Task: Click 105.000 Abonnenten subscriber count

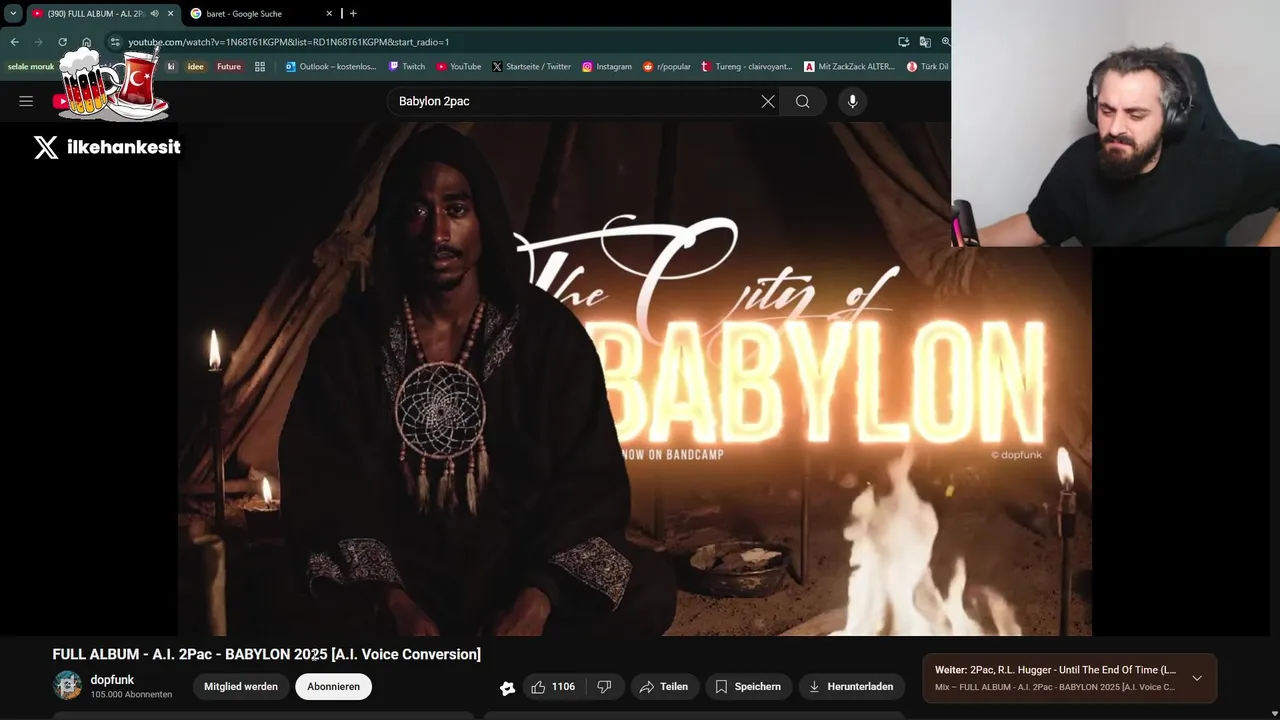Action: pos(131,694)
